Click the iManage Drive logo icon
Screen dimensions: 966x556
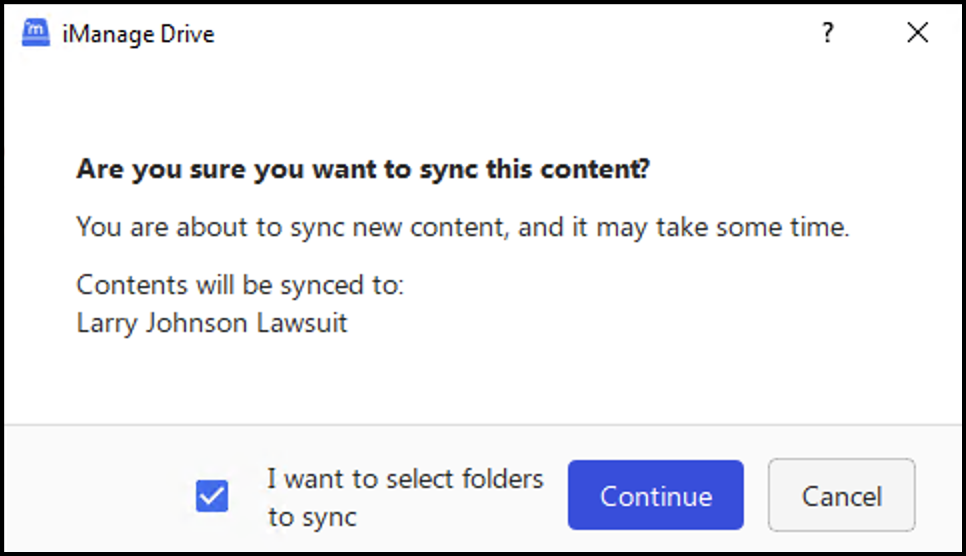(37, 34)
